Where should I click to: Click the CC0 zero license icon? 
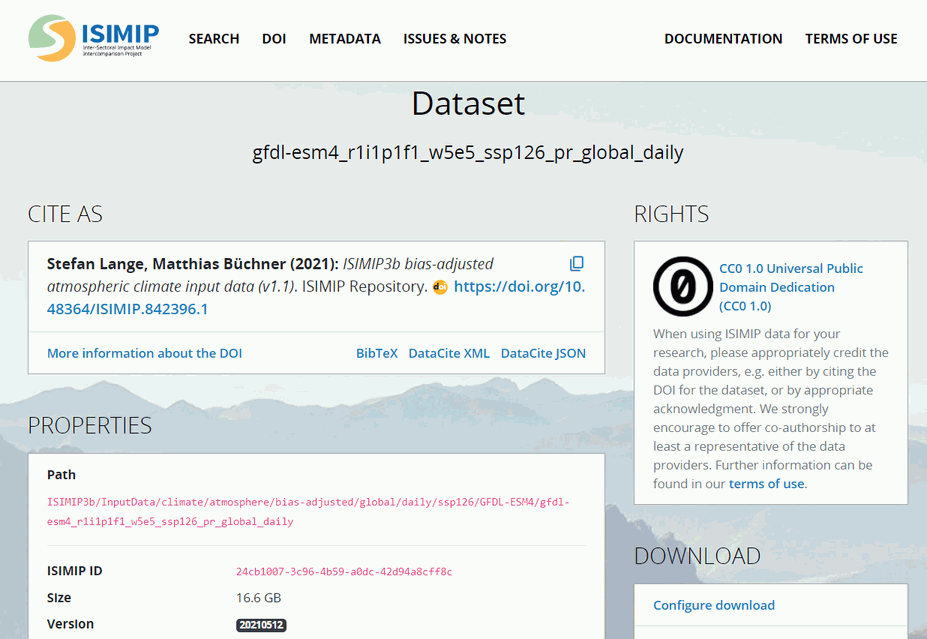(682, 286)
